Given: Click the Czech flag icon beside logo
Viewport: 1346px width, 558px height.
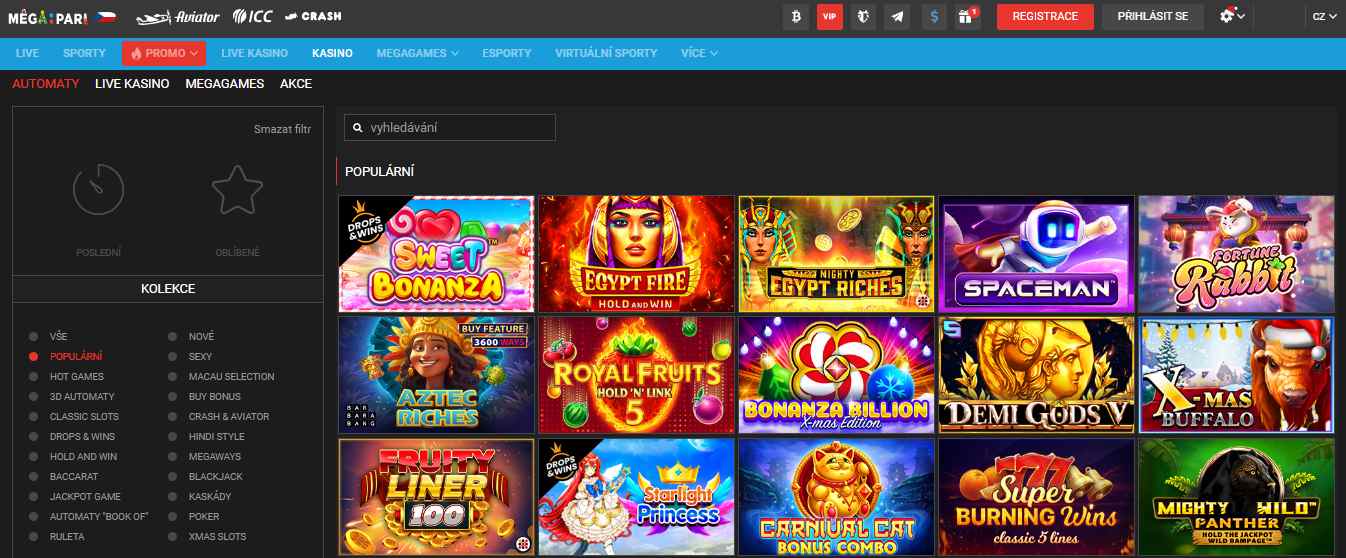Looking at the screenshot, I should tap(107, 17).
